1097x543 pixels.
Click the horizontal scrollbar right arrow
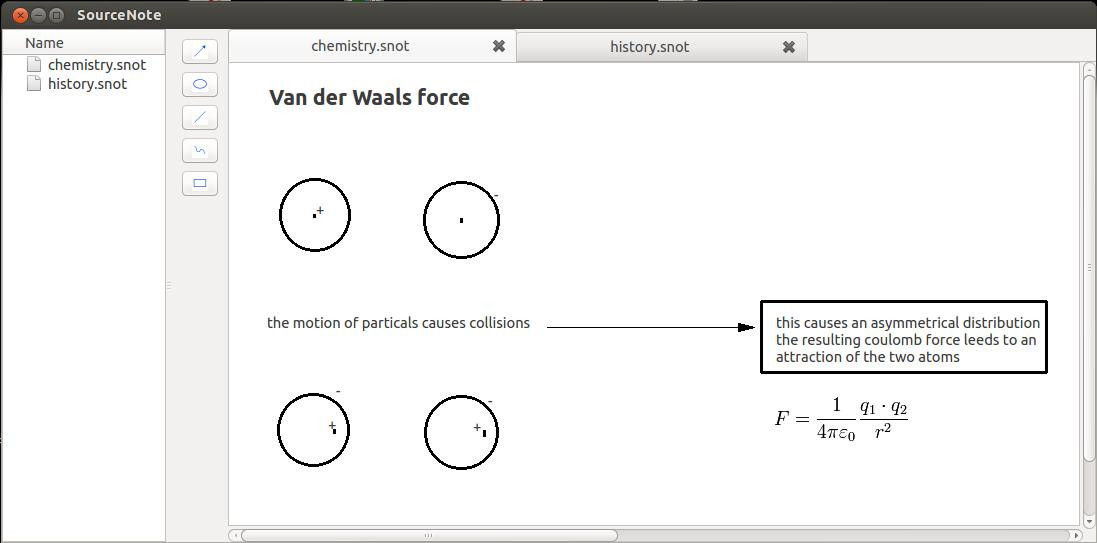point(1076,535)
